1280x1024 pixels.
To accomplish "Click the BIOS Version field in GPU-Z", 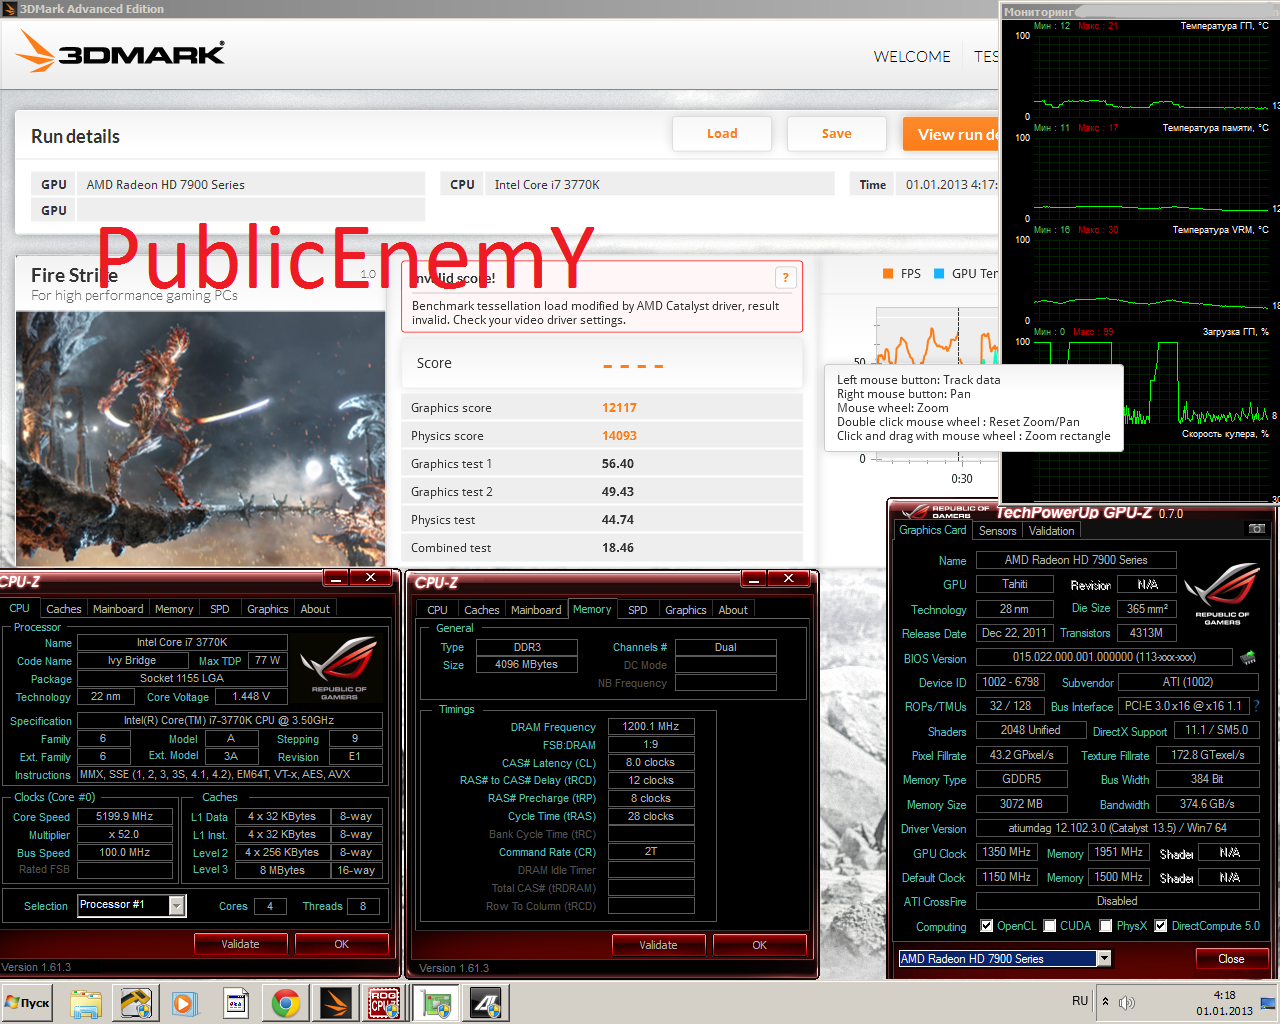I will (1104, 657).
